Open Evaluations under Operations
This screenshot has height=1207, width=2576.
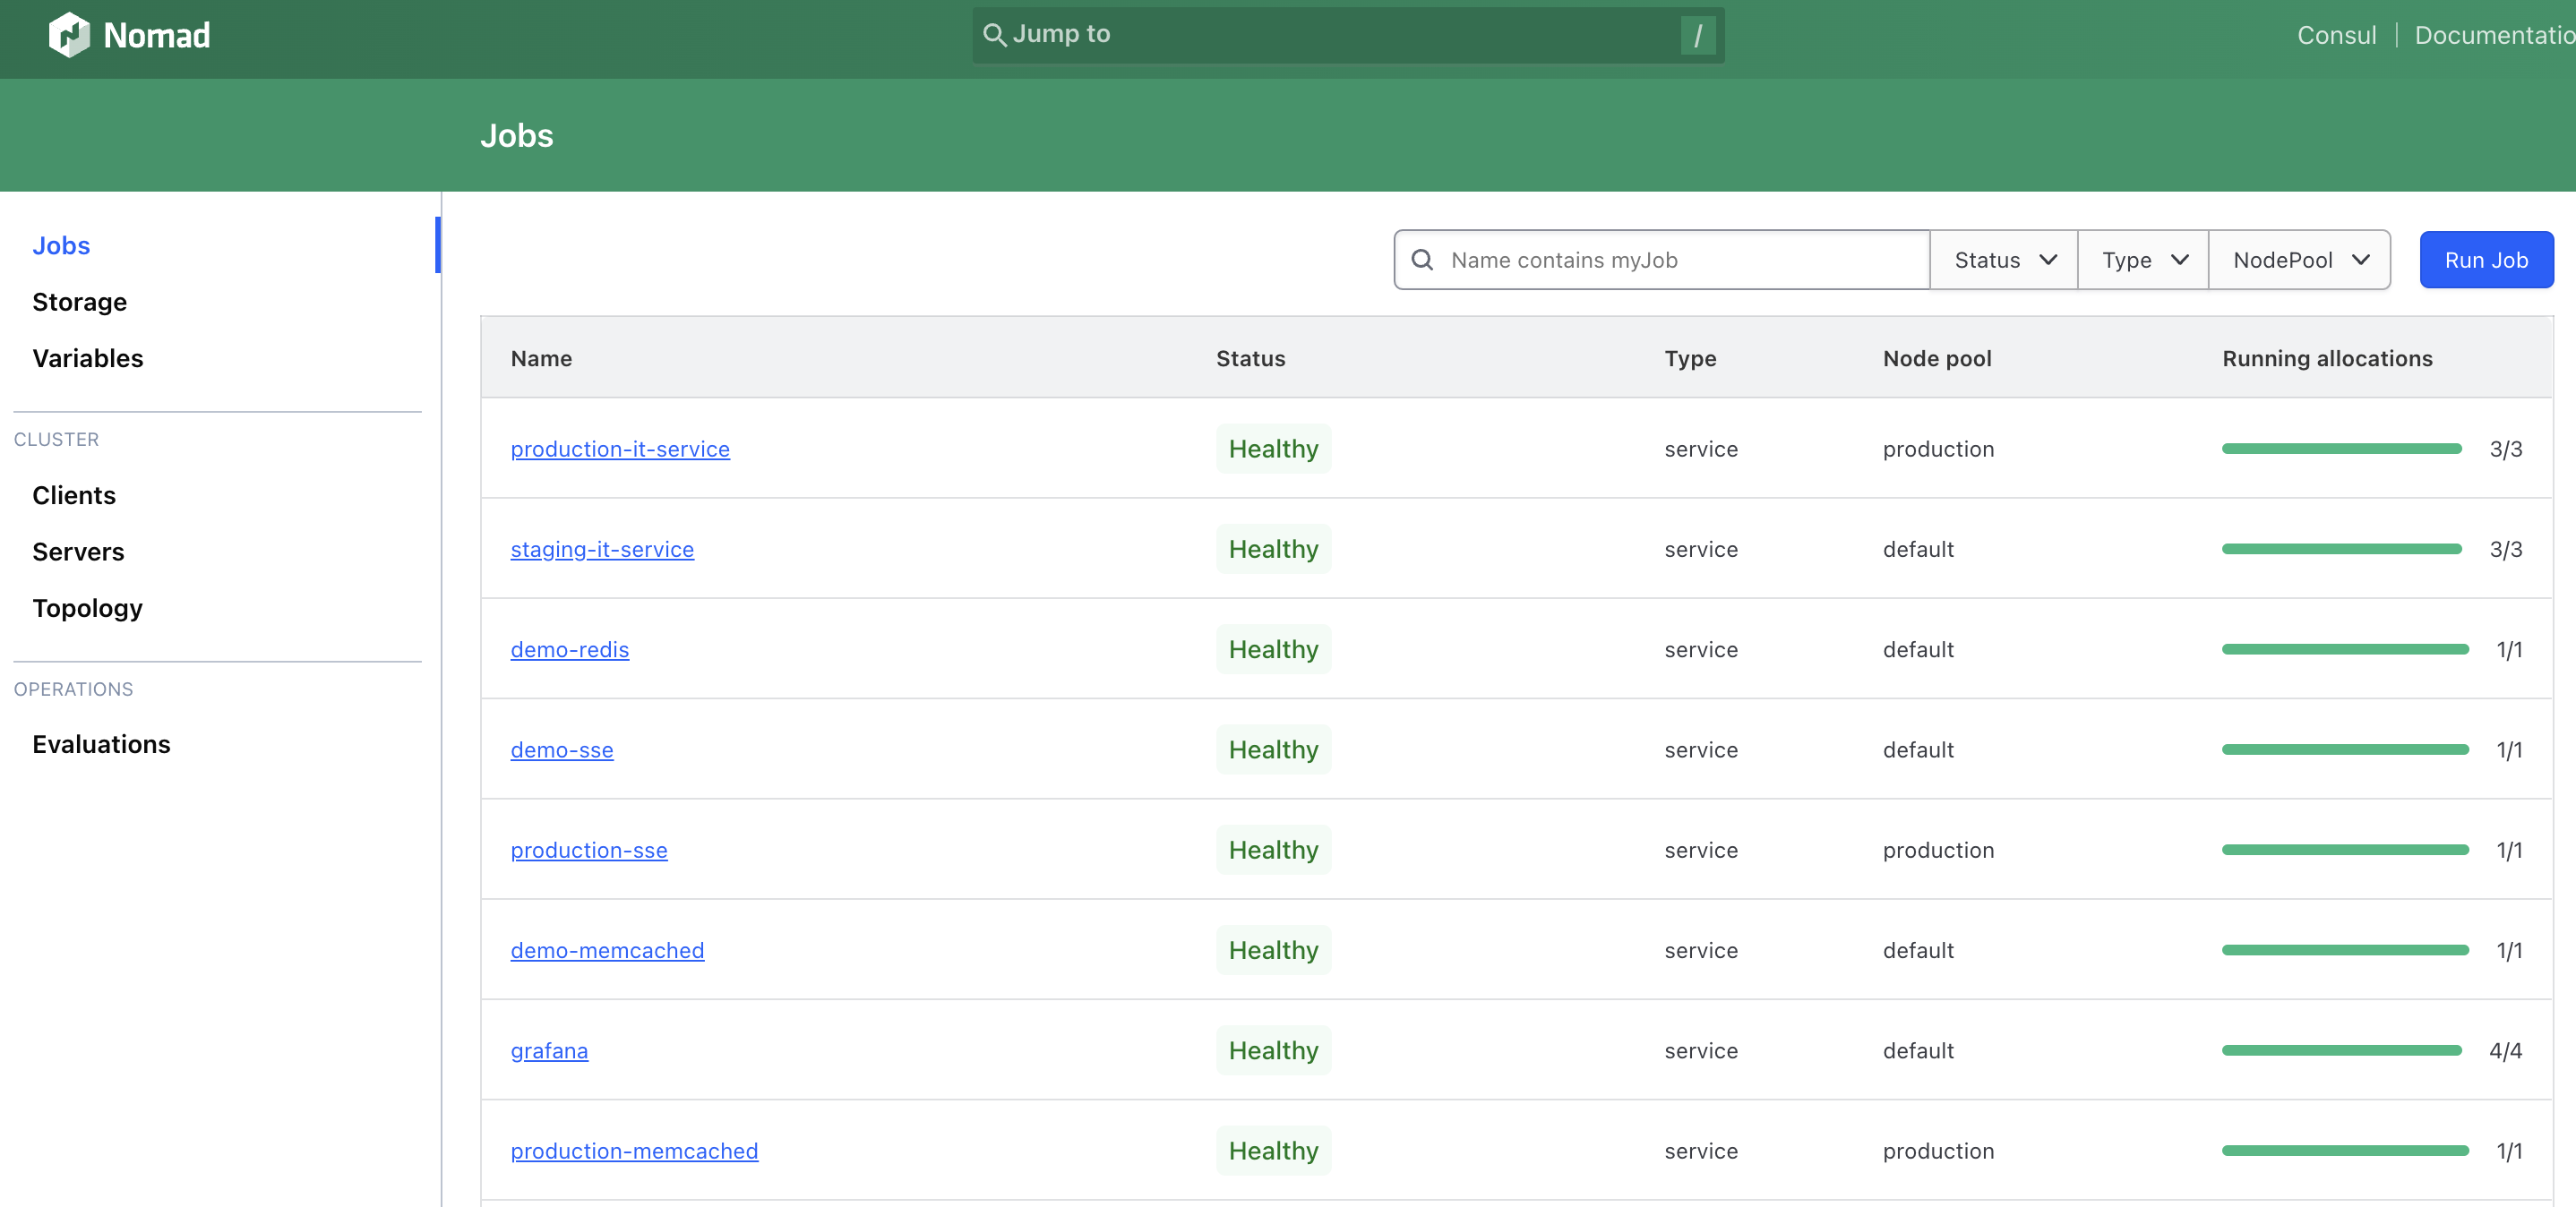(x=101, y=744)
